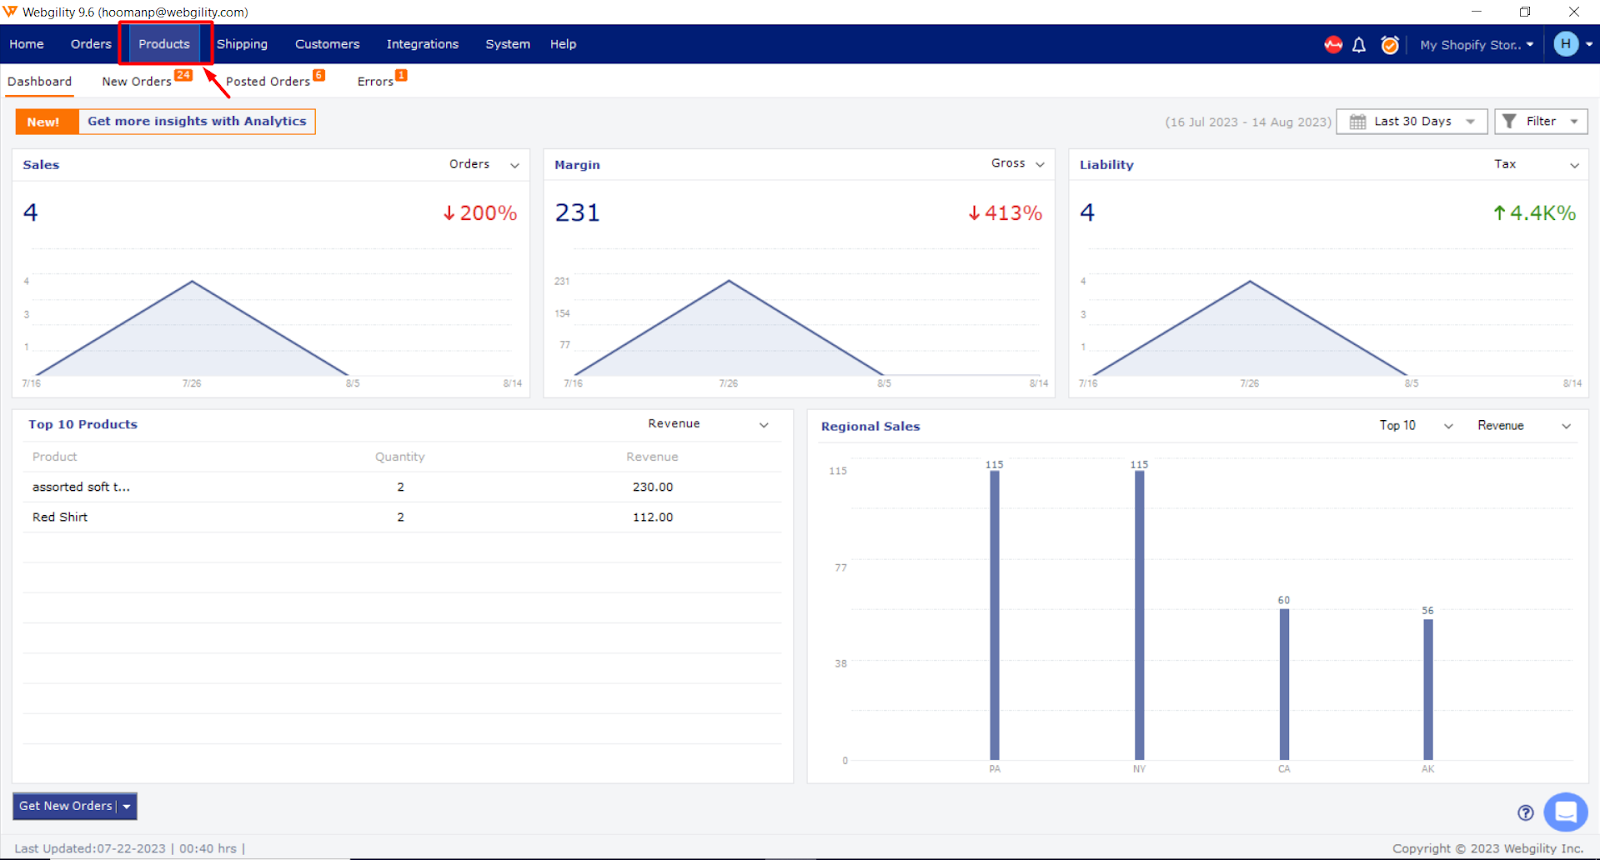Image resolution: width=1600 pixels, height=860 pixels.
Task: Click the calendar icon beside Last 30 Days
Action: coord(1358,122)
